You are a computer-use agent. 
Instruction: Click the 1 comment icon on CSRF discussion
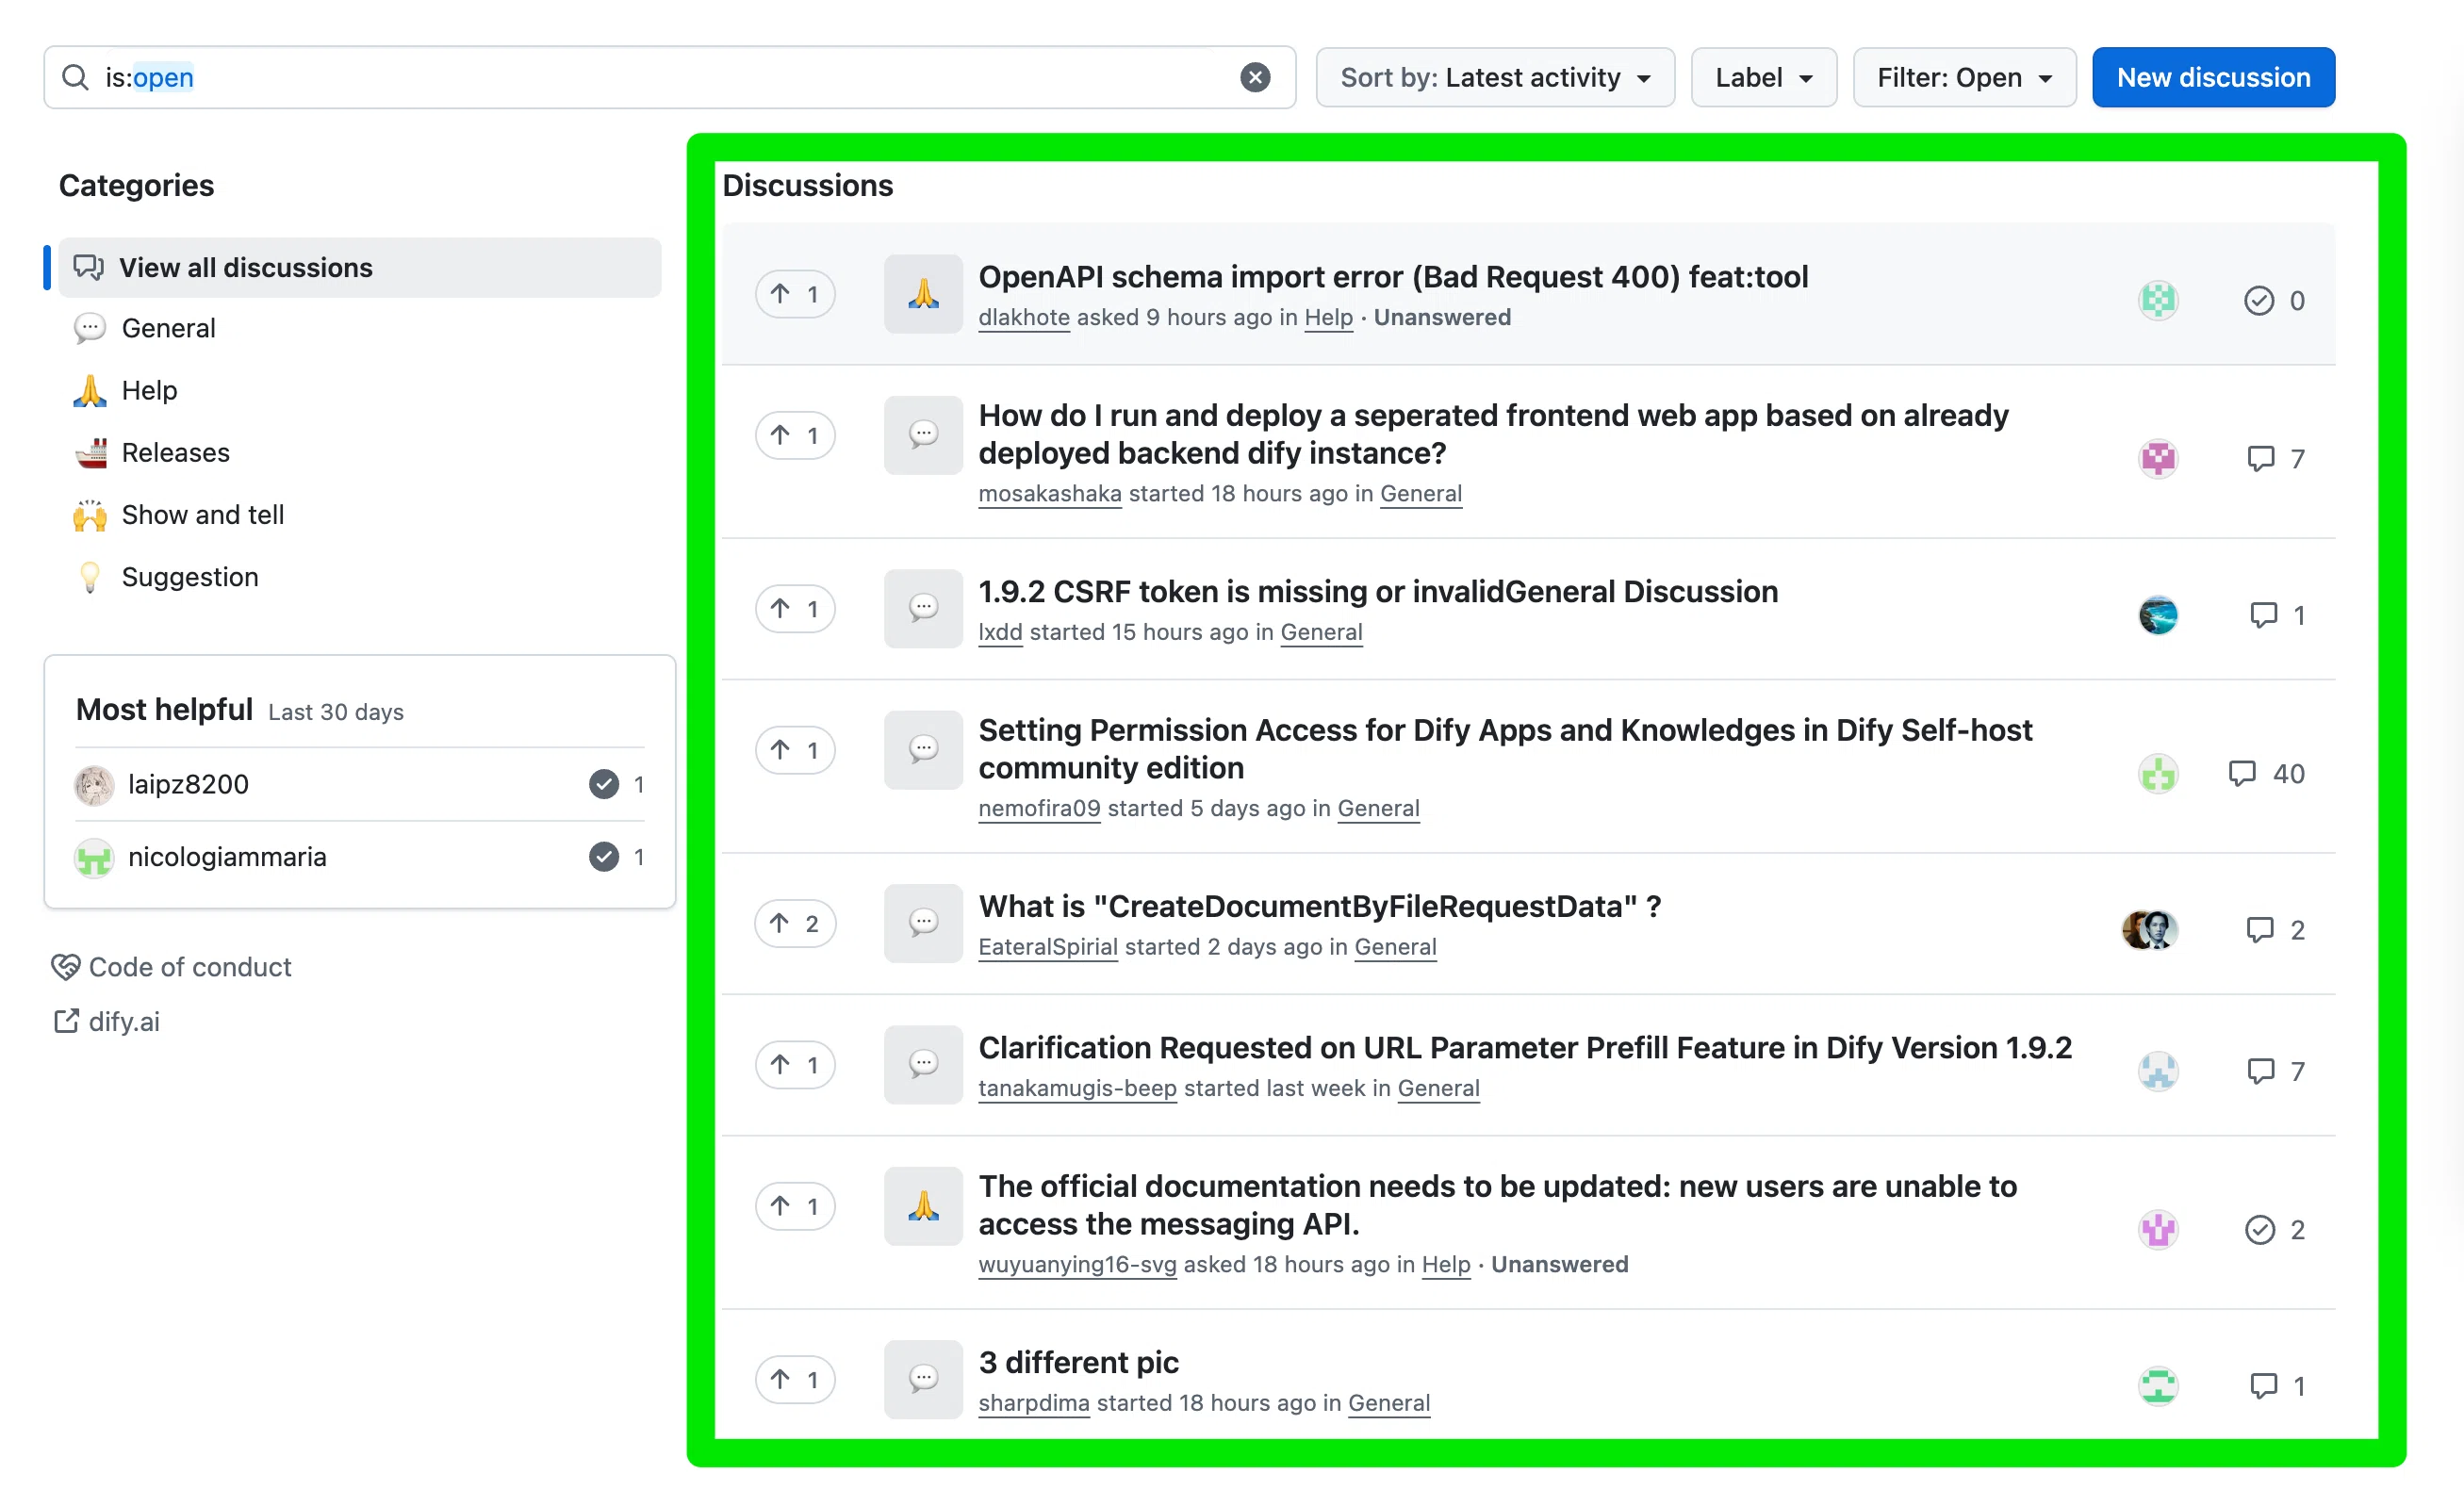(x=2277, y=615)
